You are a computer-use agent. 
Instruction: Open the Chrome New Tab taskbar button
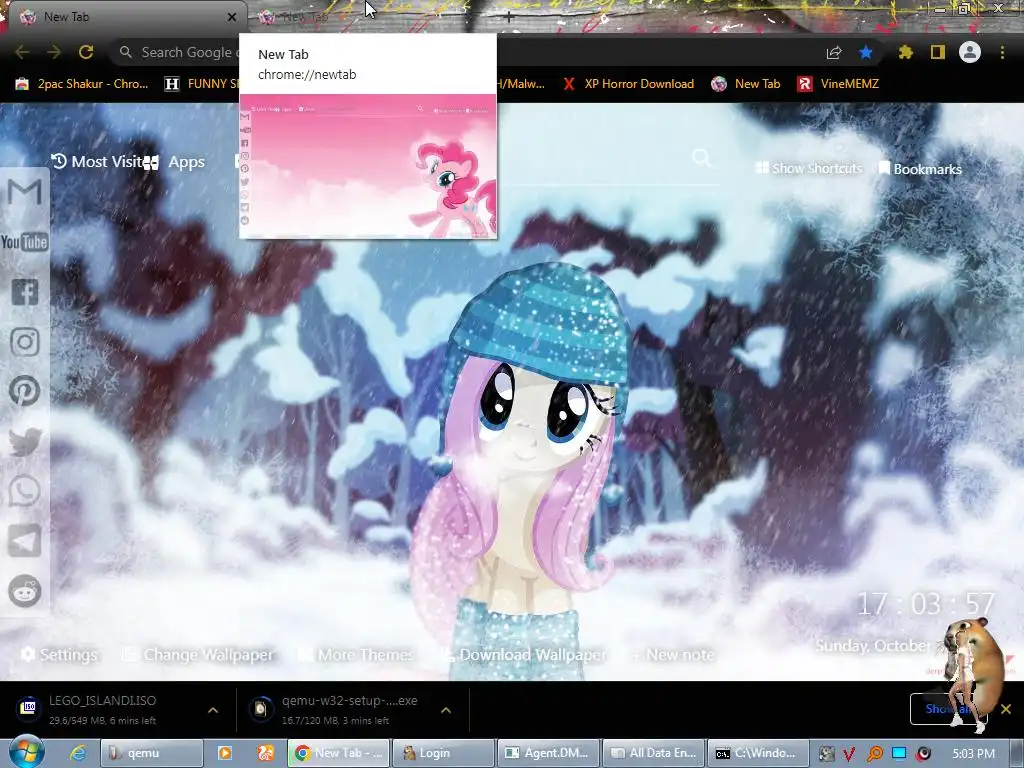[x=339, y=753]
